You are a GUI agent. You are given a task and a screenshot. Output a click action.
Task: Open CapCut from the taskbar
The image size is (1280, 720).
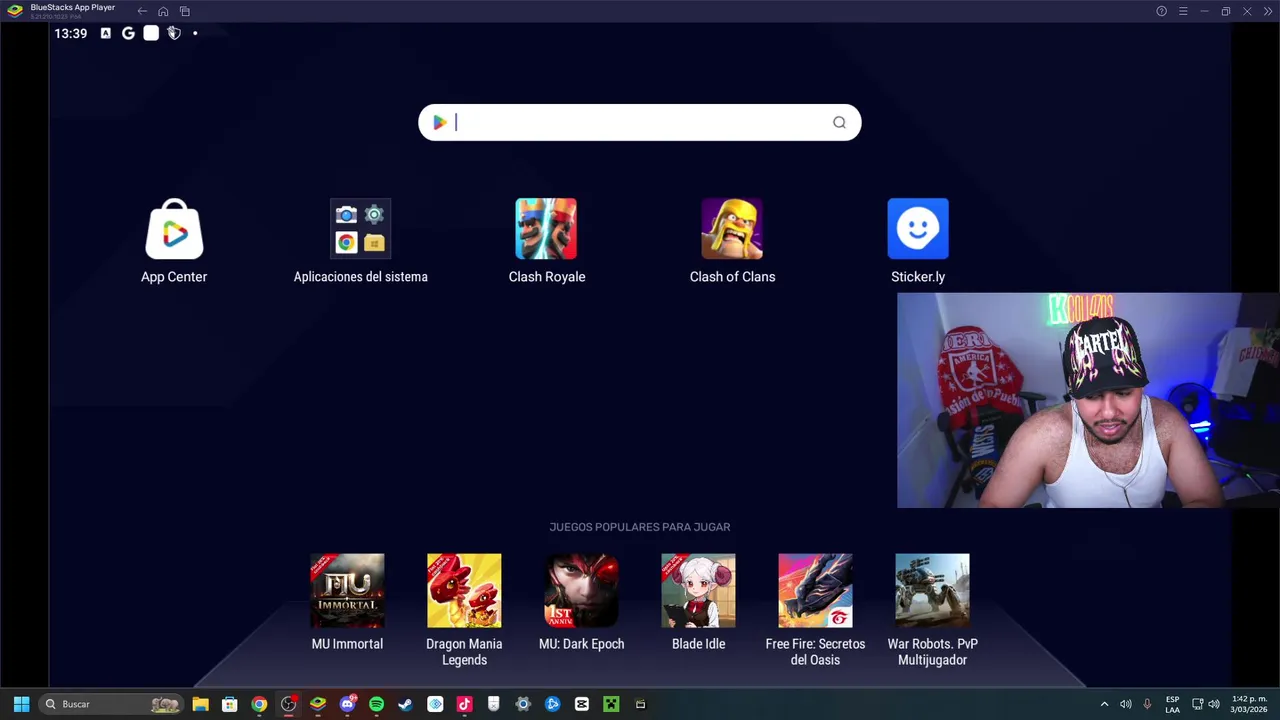point(582,704)
